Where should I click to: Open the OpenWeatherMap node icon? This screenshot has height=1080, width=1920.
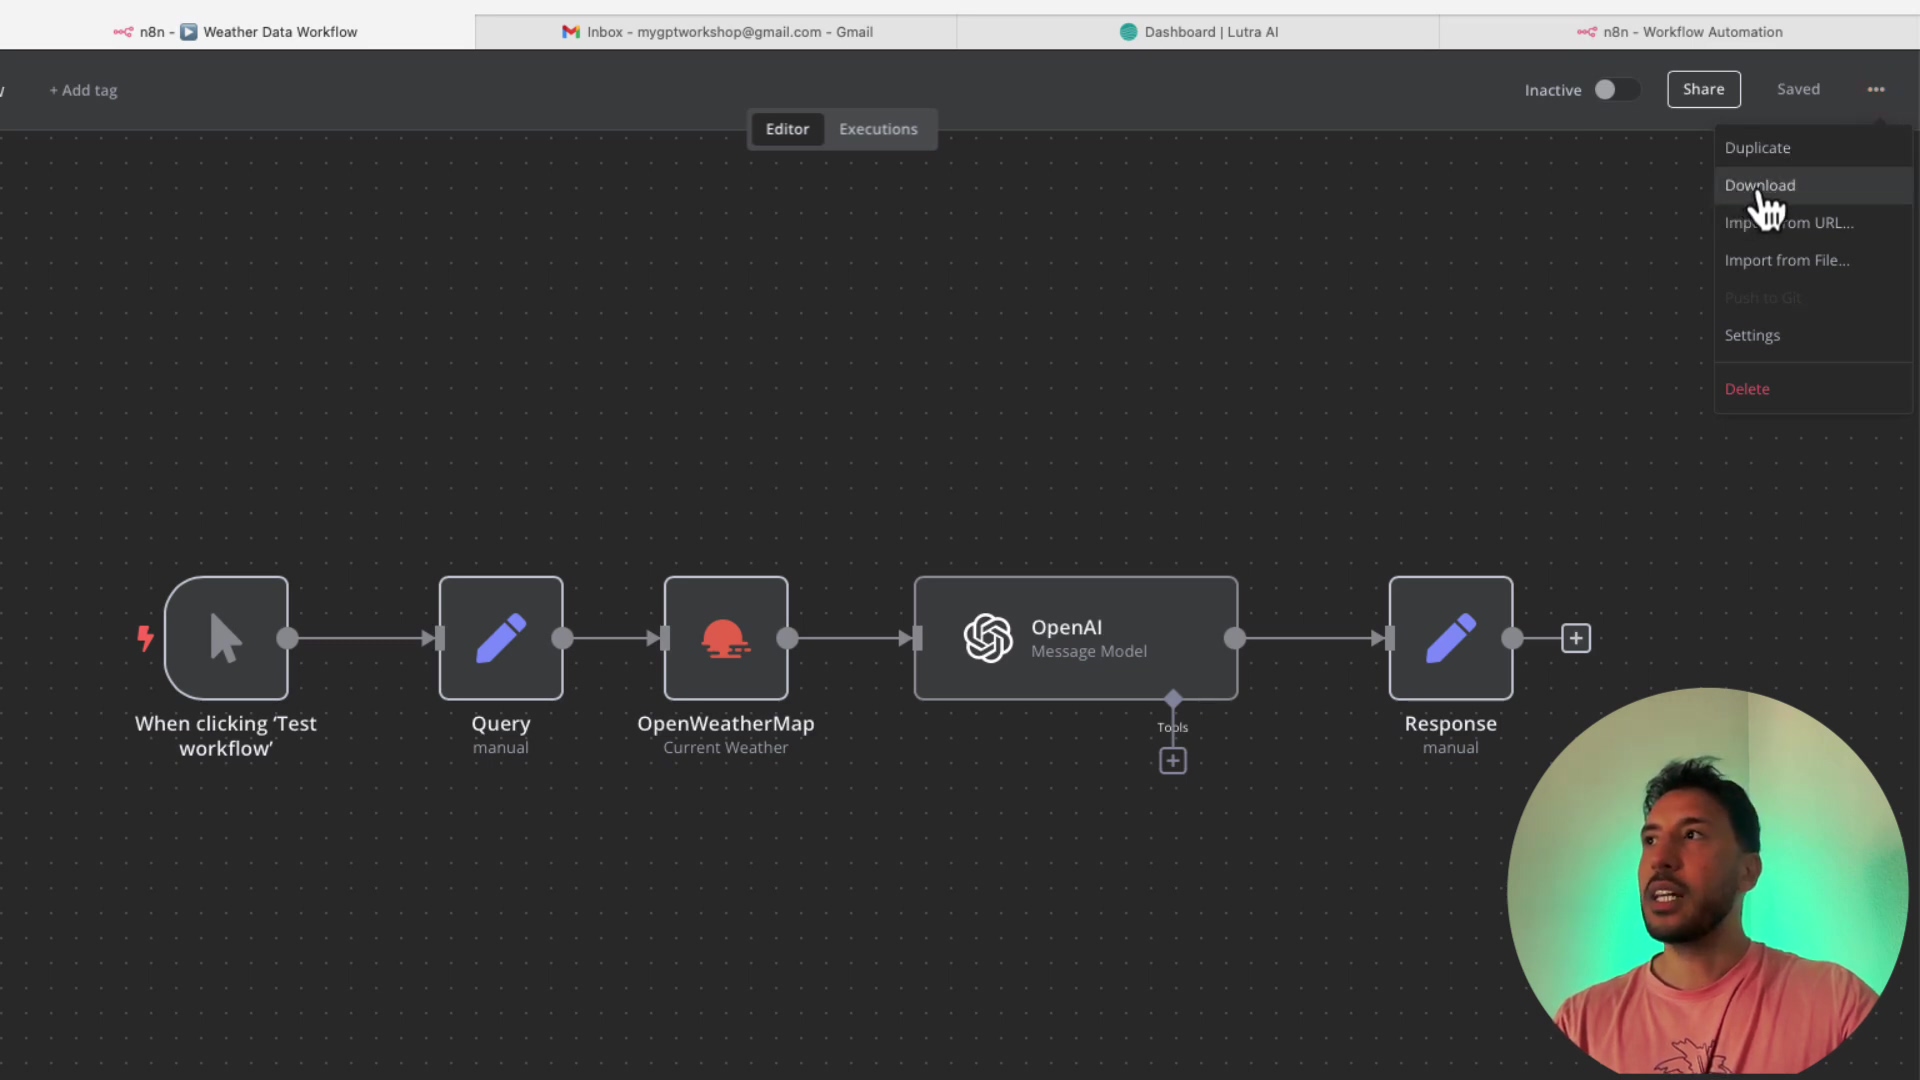[x=726, y=638]
